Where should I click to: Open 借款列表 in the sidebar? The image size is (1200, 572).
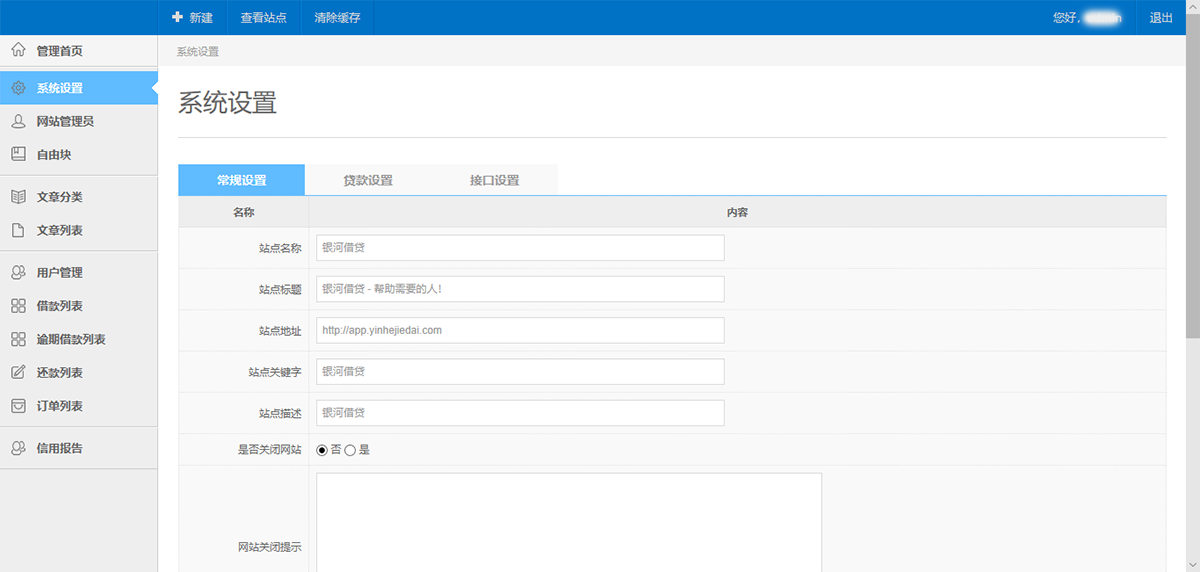(x=79, y=306)
